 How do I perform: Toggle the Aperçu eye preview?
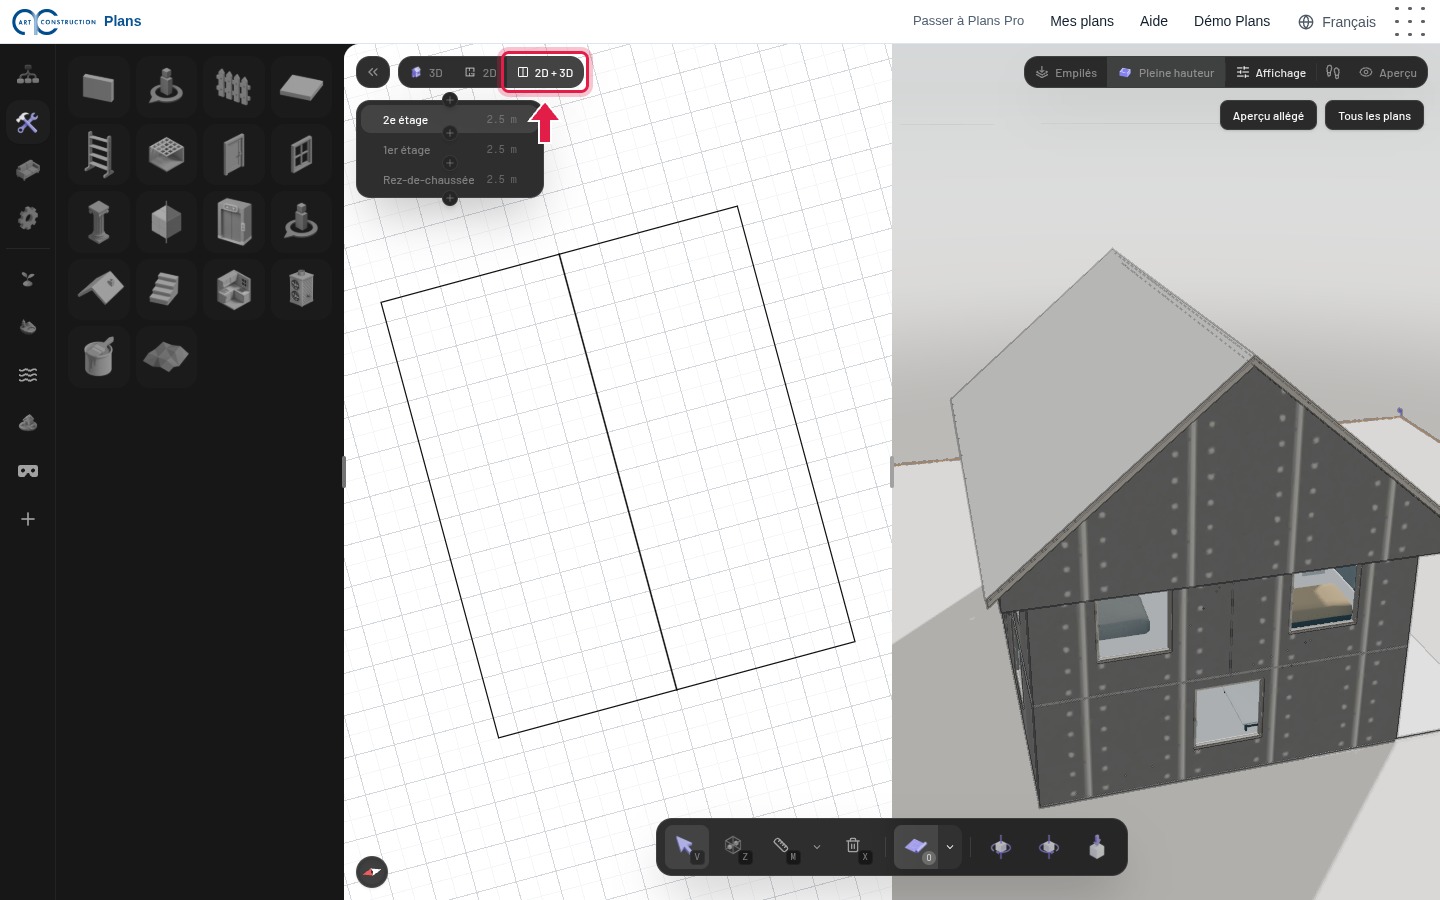1388,73
